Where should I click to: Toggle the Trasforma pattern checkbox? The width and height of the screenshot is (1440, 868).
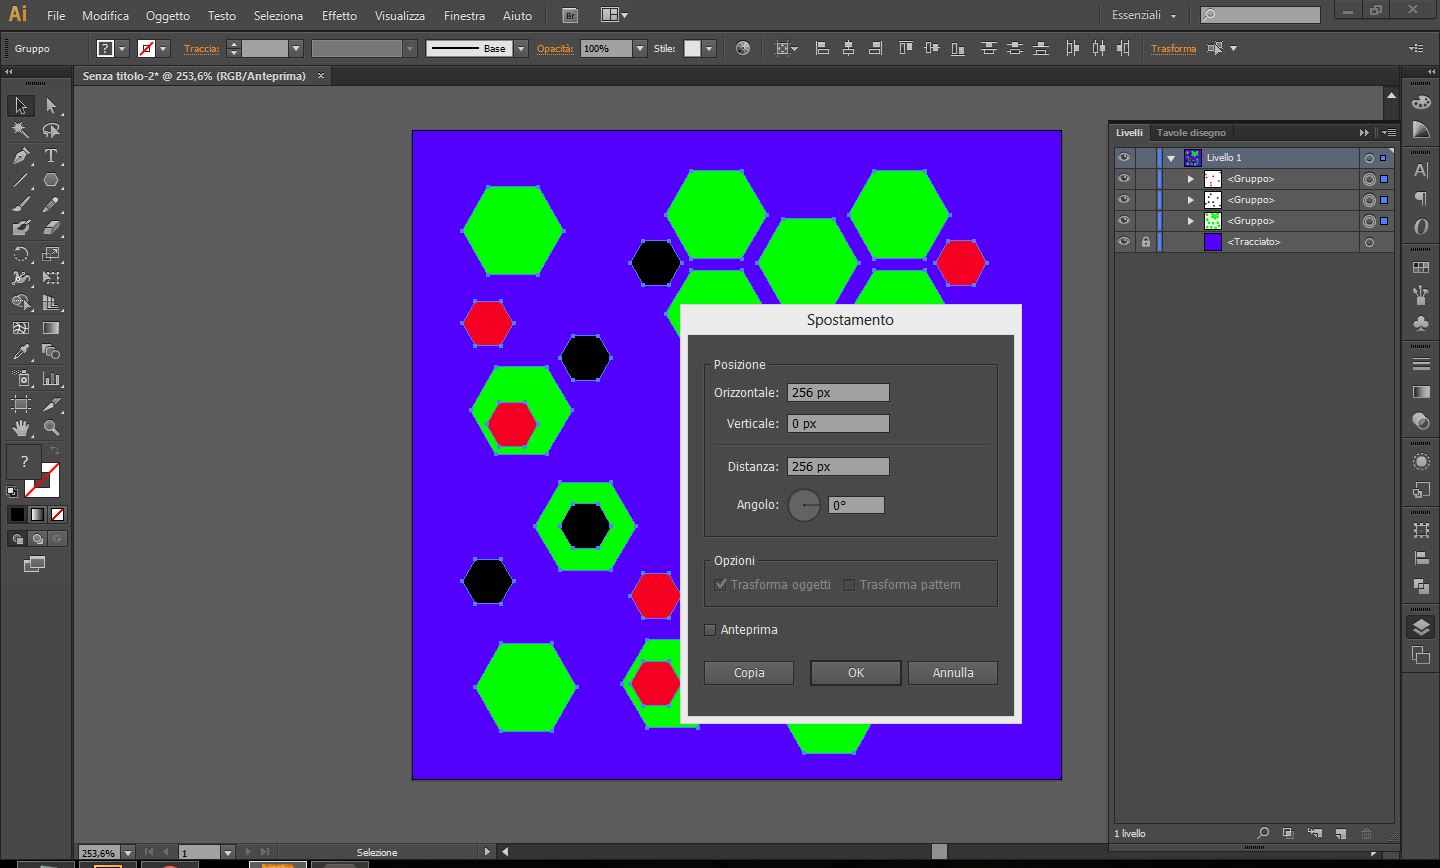849,585
